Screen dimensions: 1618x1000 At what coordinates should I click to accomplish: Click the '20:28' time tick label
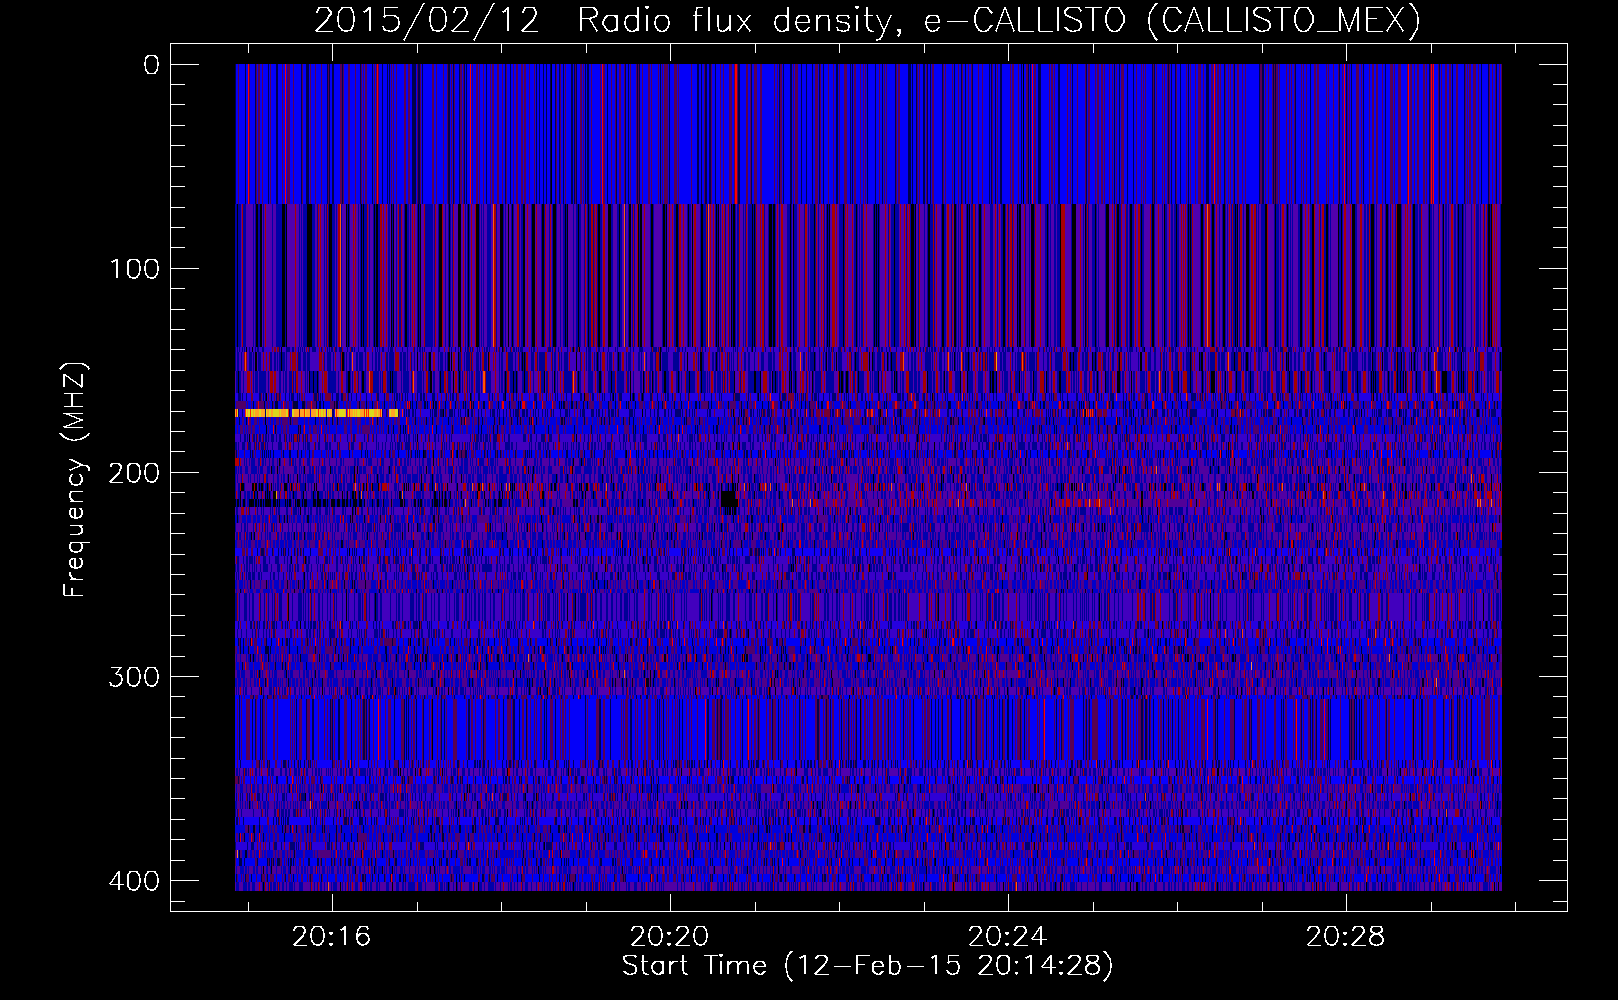click(1346, 937)
